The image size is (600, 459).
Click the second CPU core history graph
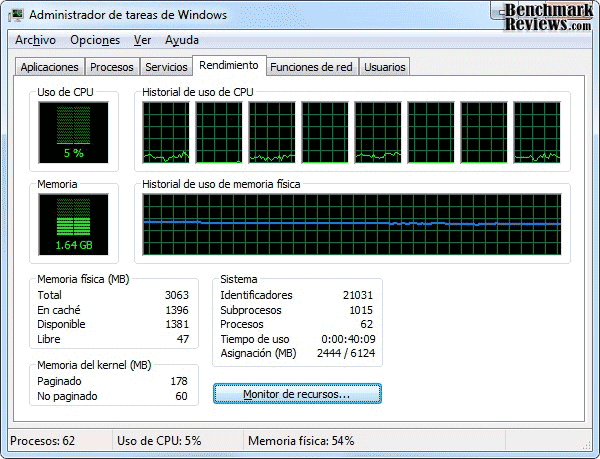point(219,132)
